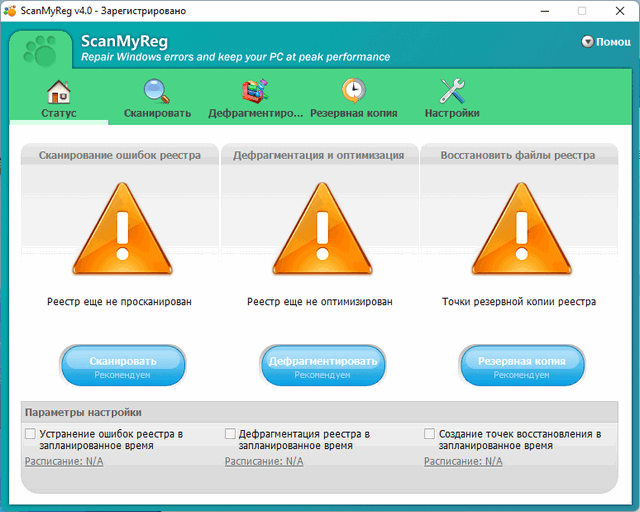Open the Настройки tab label
Screen dimensions: 640x512
click(452, 113)
